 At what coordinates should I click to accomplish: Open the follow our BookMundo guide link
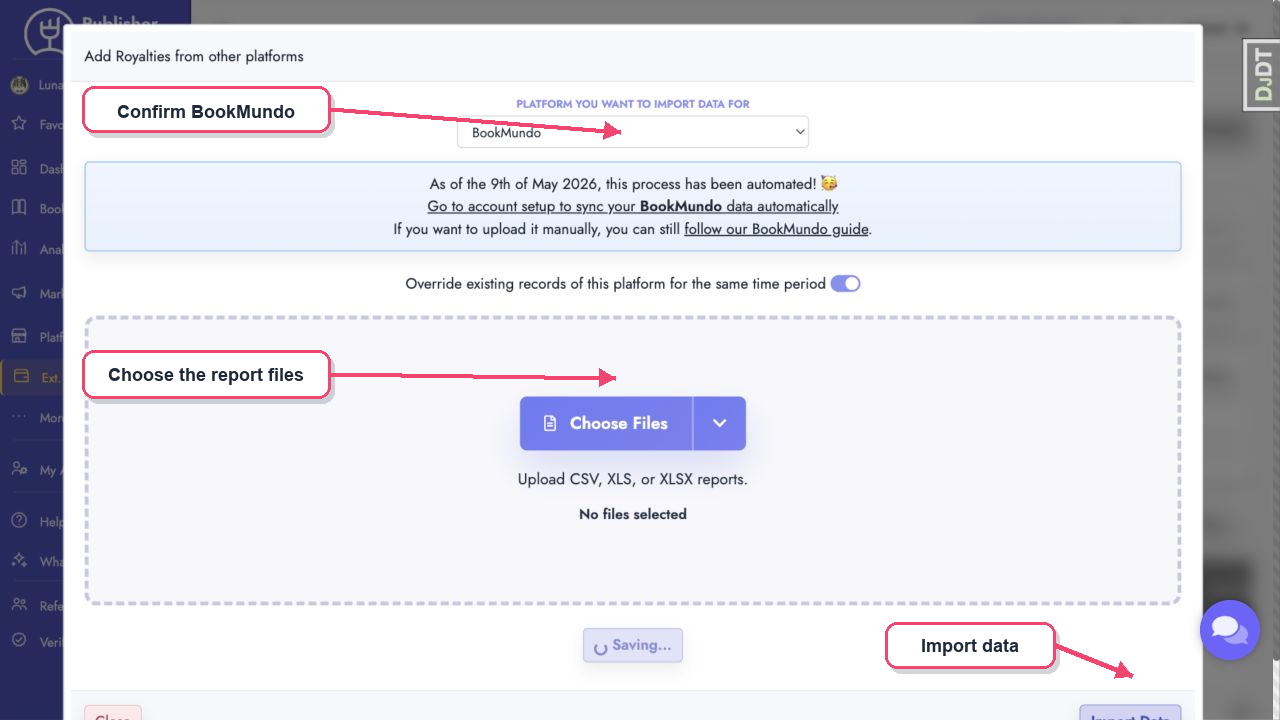[777, 228]
